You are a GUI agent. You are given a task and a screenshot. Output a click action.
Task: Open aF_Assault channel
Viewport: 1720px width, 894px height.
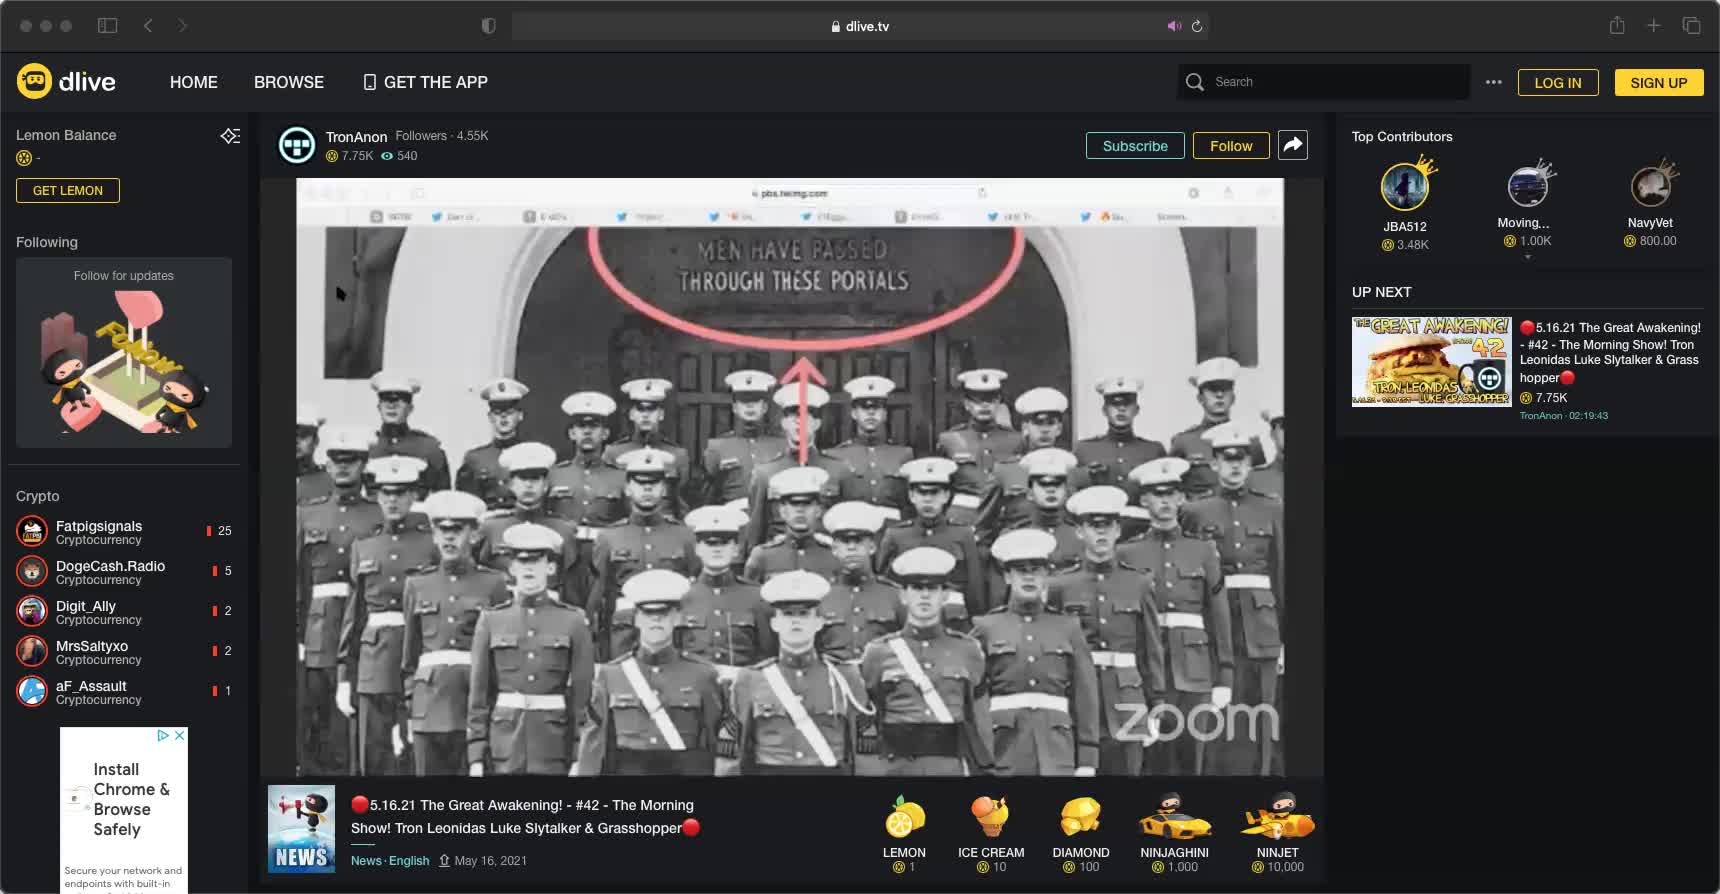coord(124,691)
